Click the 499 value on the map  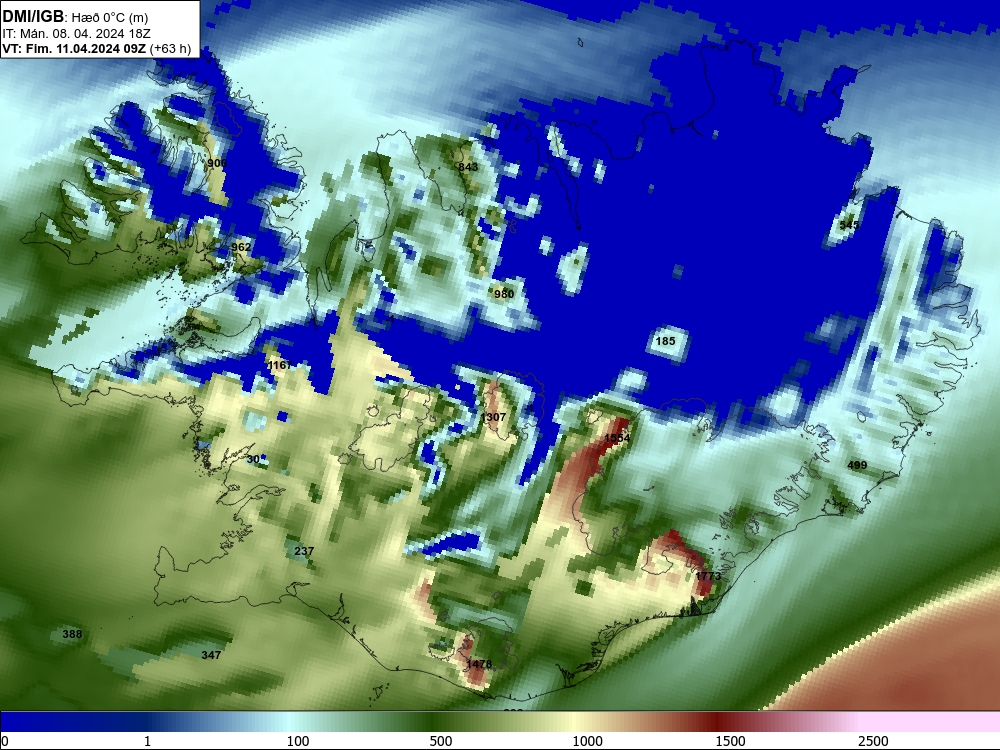tap(857, 466)
